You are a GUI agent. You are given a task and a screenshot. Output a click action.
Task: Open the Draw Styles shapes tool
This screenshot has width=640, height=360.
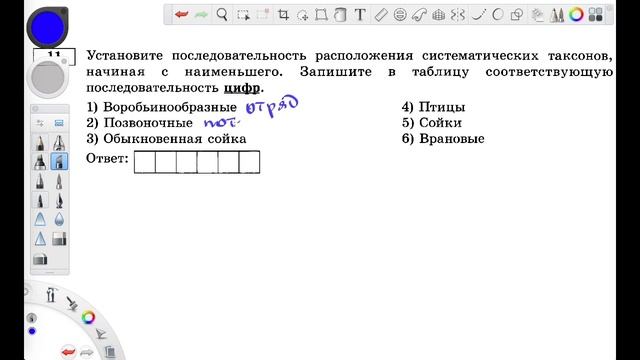[x=517, y=15]
